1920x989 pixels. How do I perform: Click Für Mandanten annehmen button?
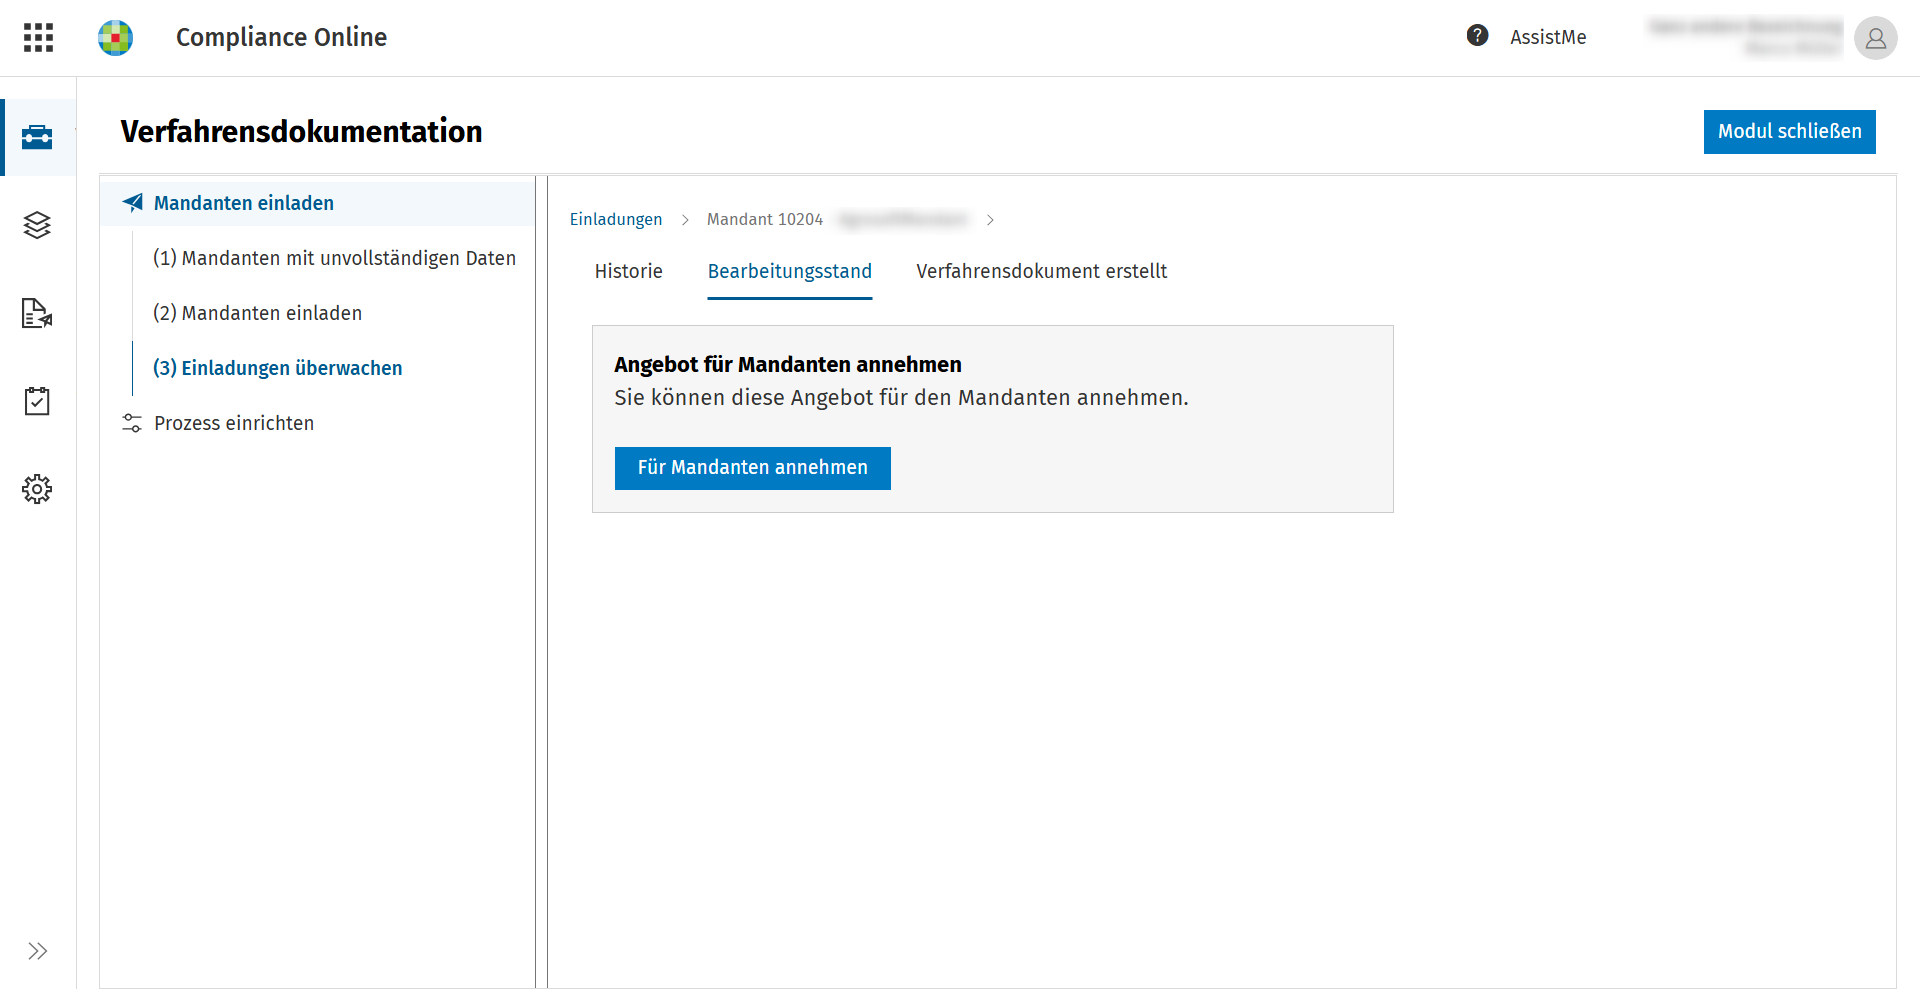pos(753,468)
